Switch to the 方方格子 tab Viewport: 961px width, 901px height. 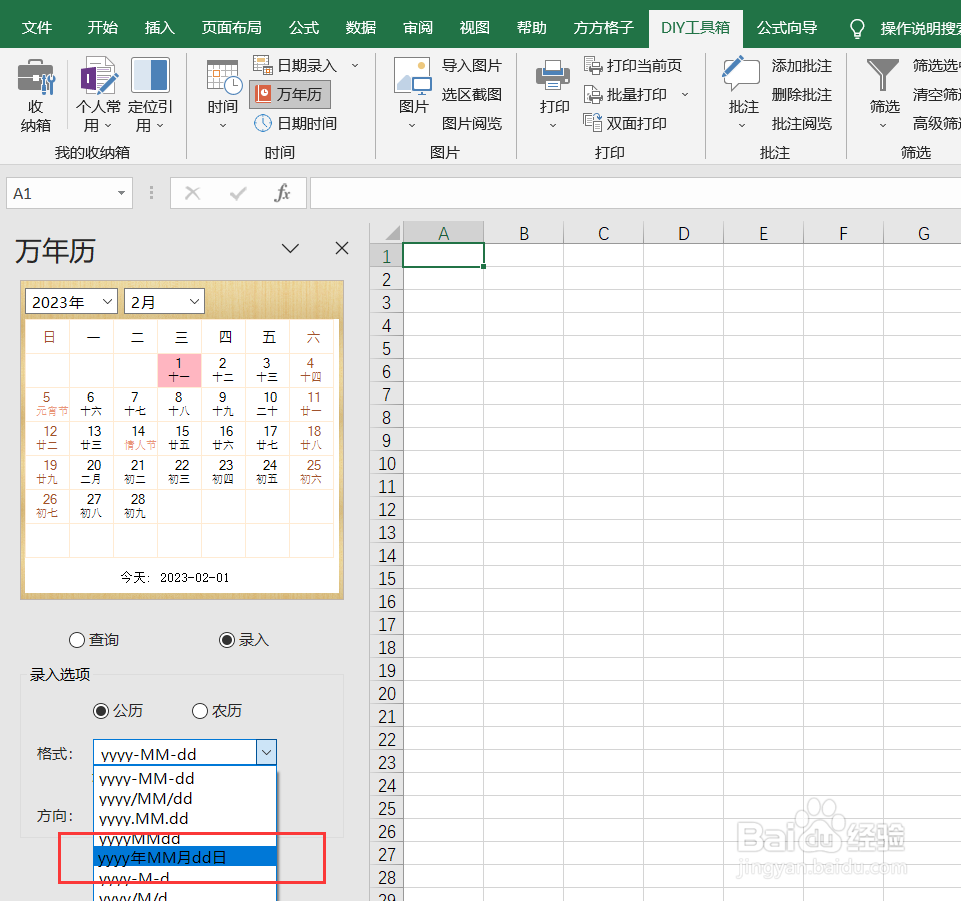pyautogui.click(x=603, y=28)
